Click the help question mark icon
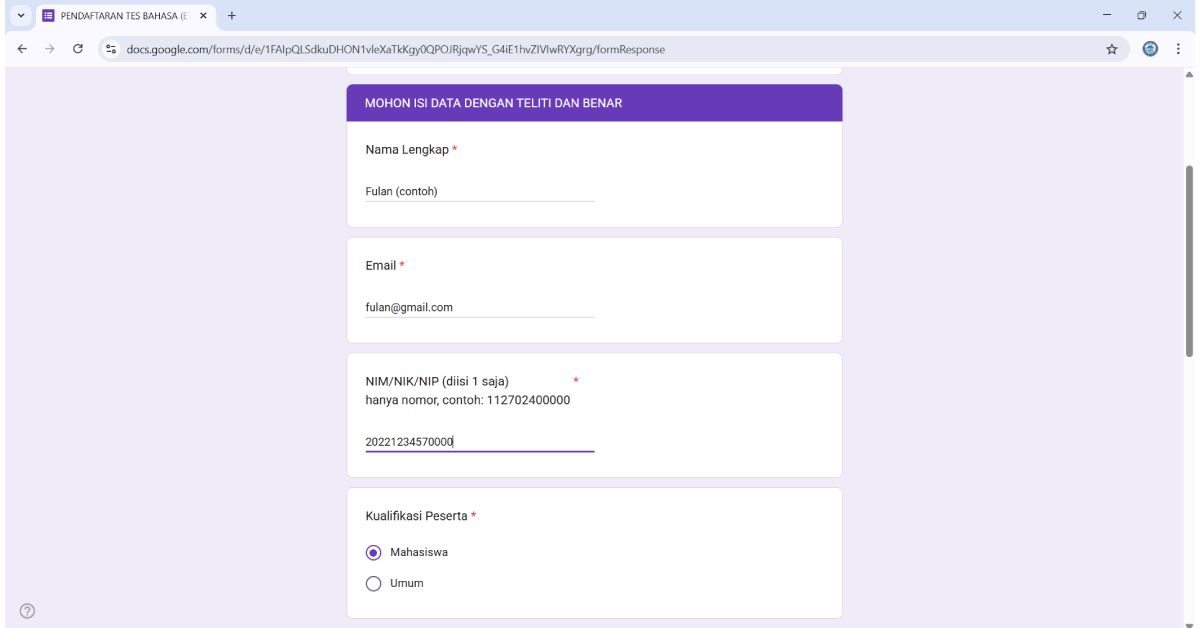1200x628 pixels. point(27,611)
